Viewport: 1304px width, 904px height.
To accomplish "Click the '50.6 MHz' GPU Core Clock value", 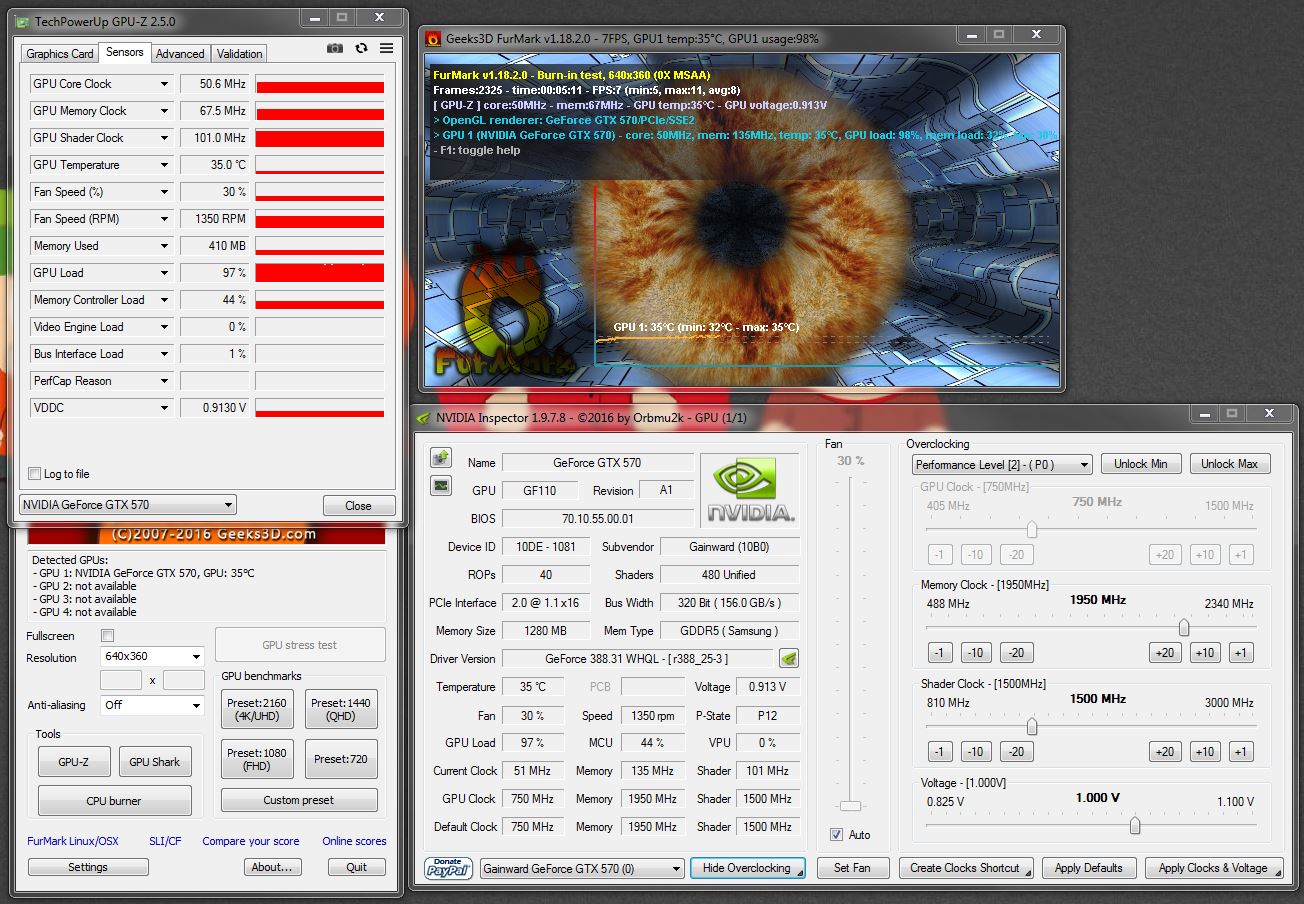I will point(215,84).
